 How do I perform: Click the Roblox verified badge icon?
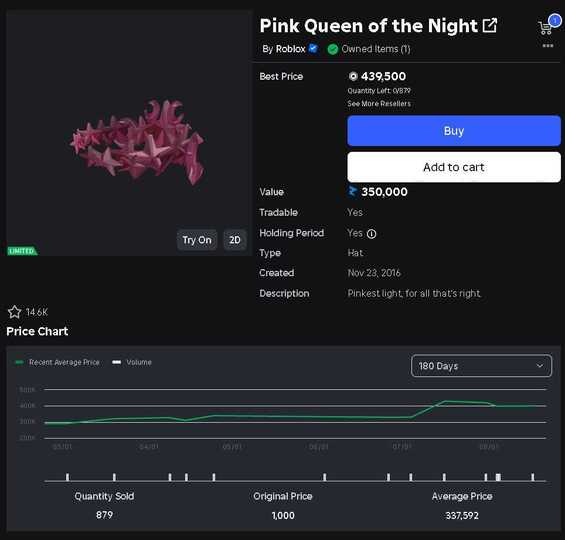313,48
